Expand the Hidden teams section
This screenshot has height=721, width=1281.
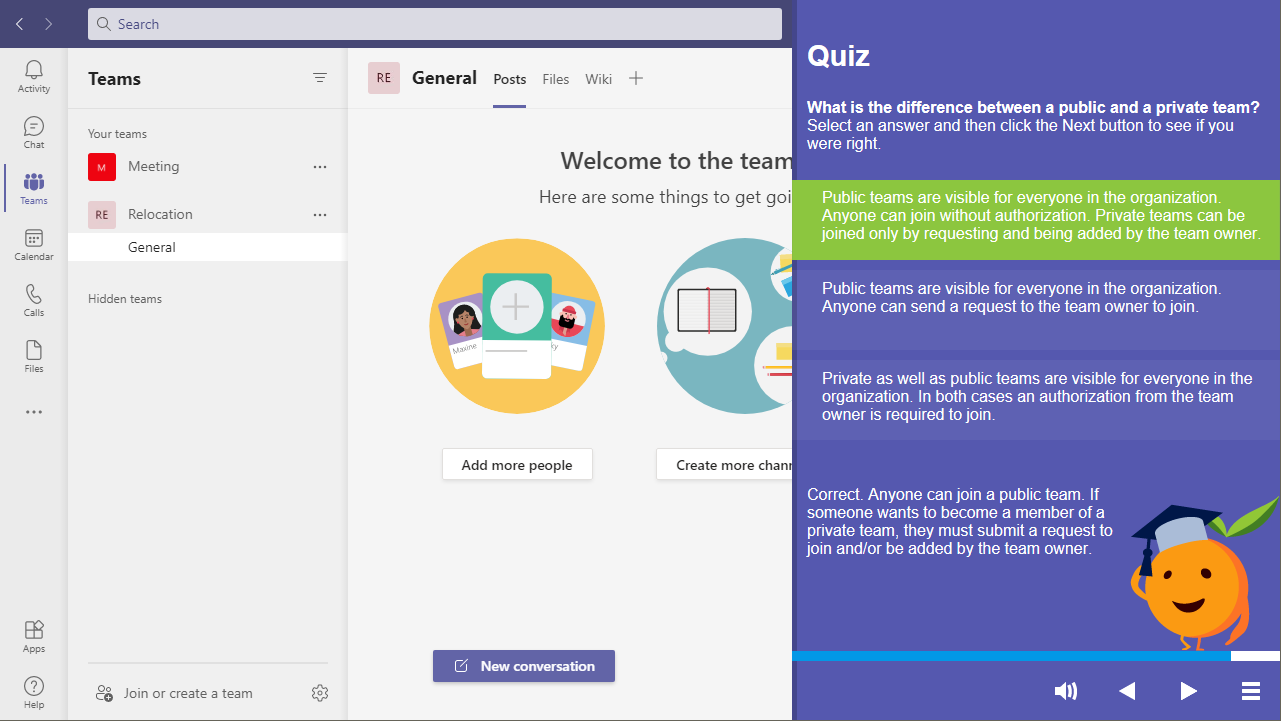pyautogui.click(x=125, y=299)
